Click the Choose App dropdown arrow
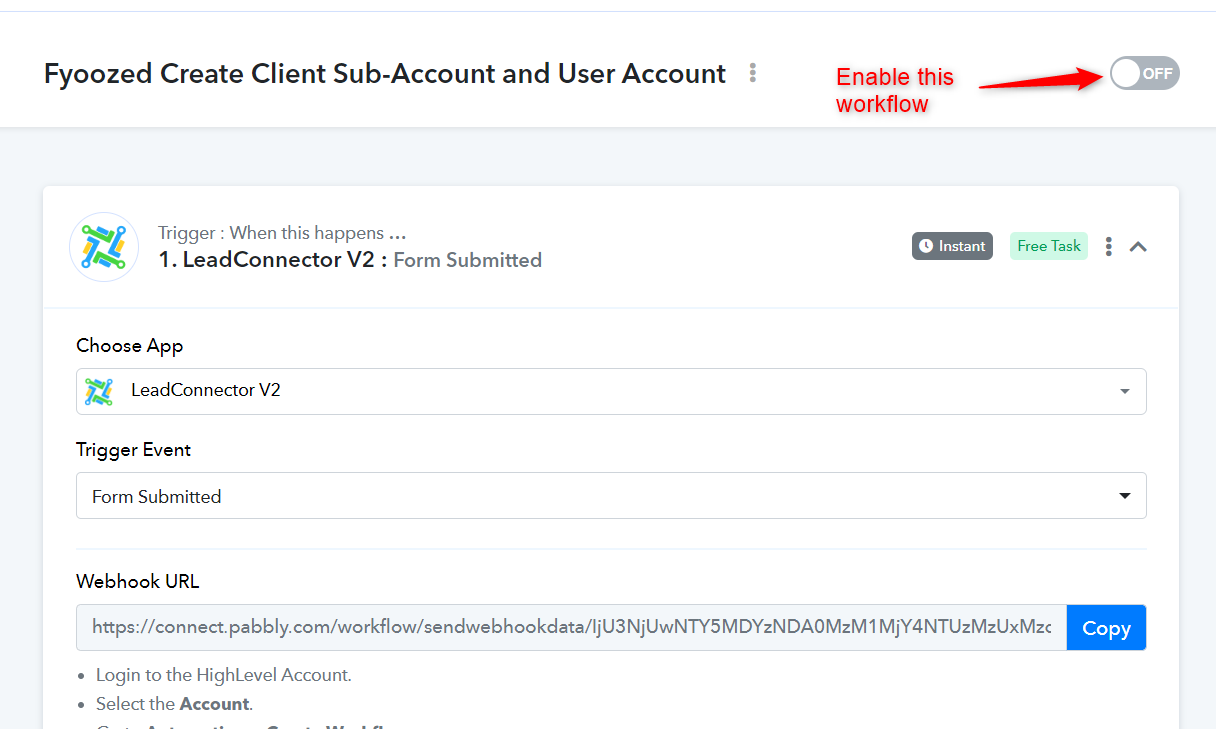 click(x=1125, y=391)
